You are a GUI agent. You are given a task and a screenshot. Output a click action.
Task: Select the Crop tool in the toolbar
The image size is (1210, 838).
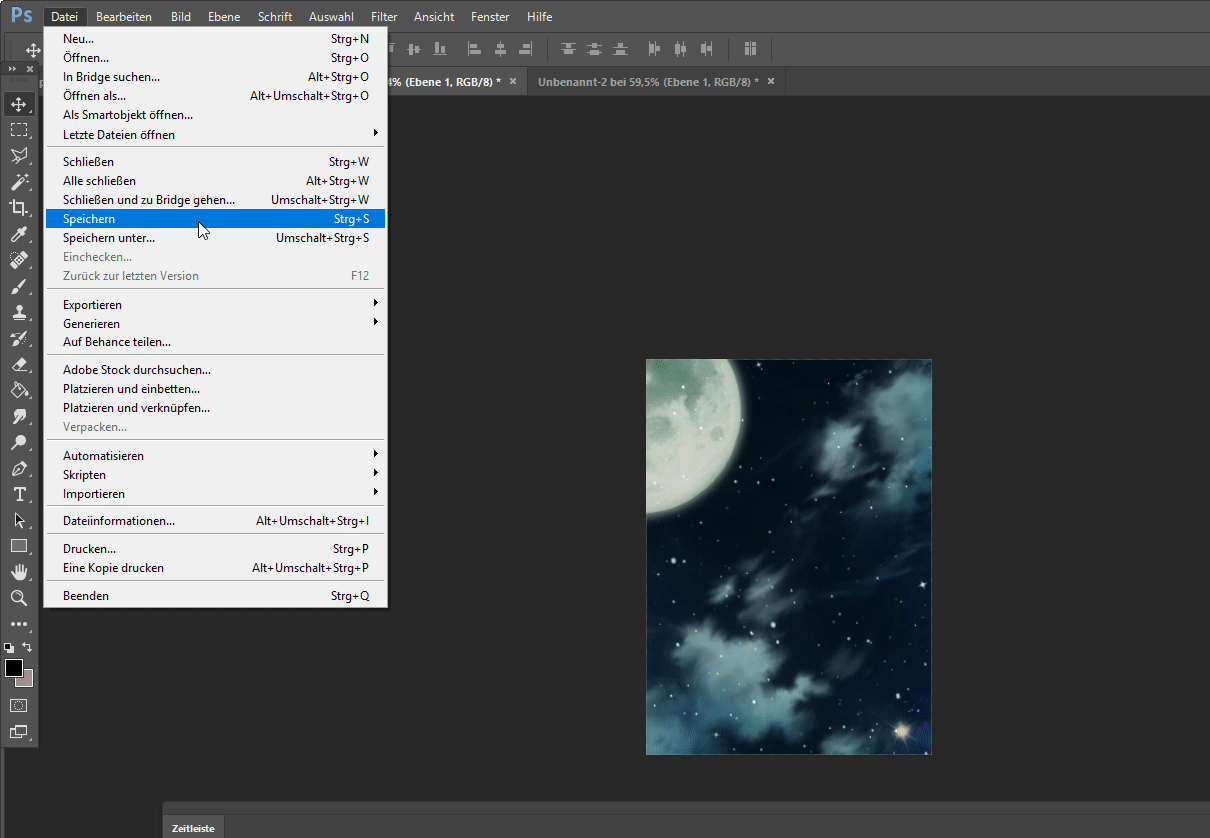[18, 208]
